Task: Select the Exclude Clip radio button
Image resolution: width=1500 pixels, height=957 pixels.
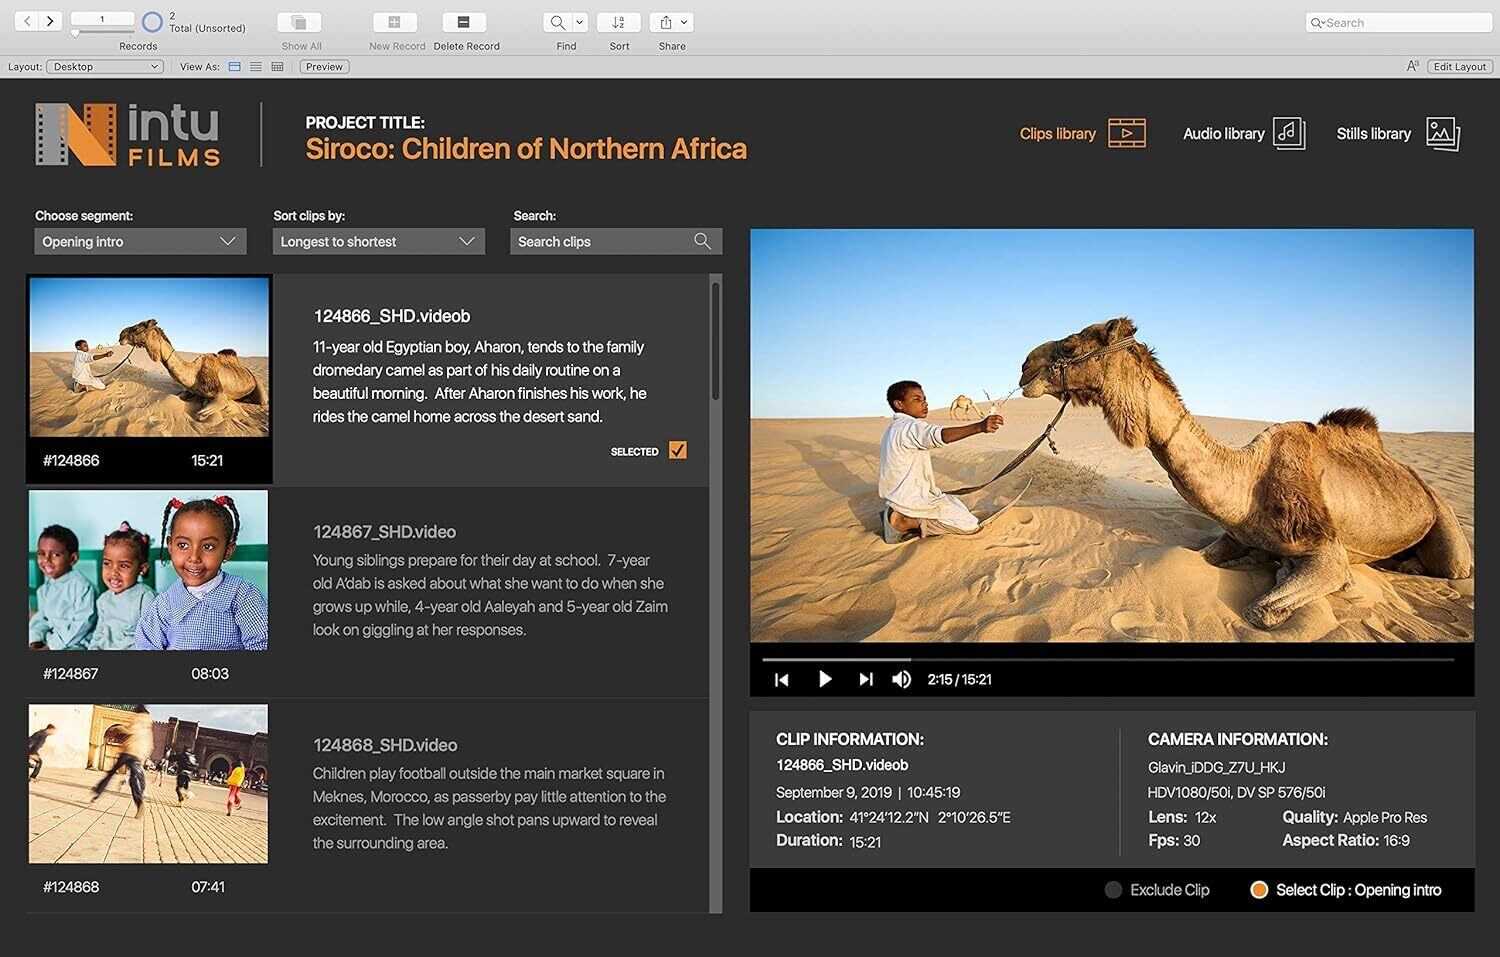Action: tap(1113, 890)
